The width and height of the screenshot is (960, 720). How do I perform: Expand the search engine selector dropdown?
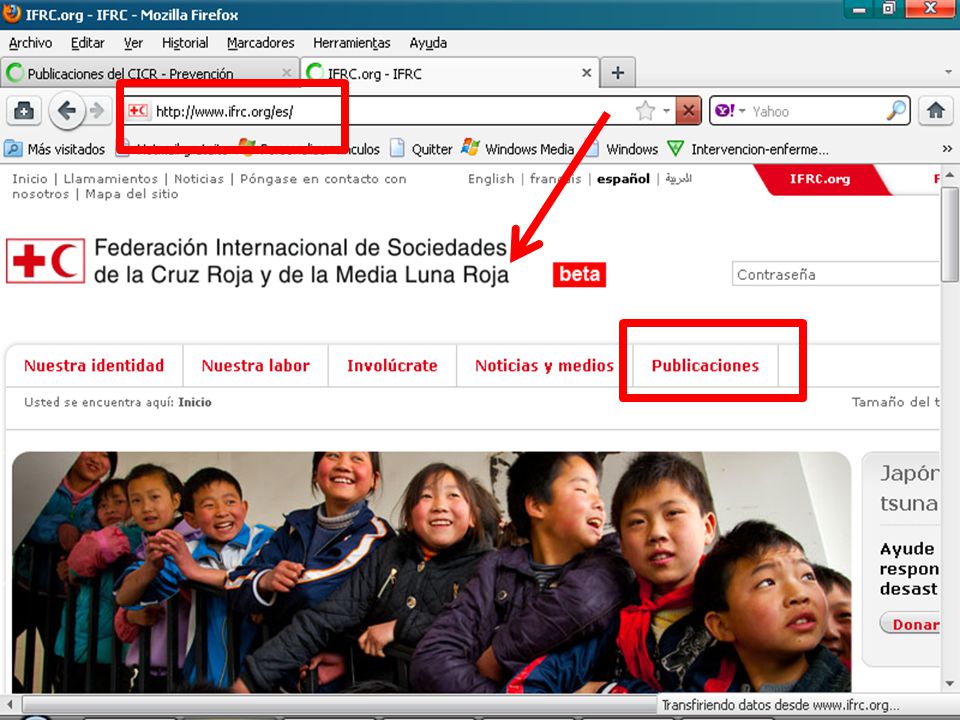tap(742, 111)
